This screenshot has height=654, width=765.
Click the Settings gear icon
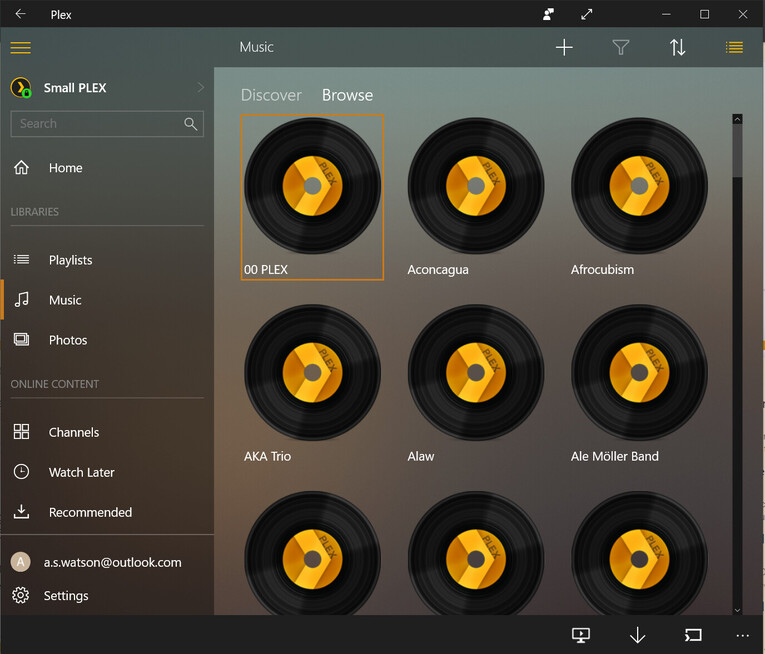click(20, 595)
